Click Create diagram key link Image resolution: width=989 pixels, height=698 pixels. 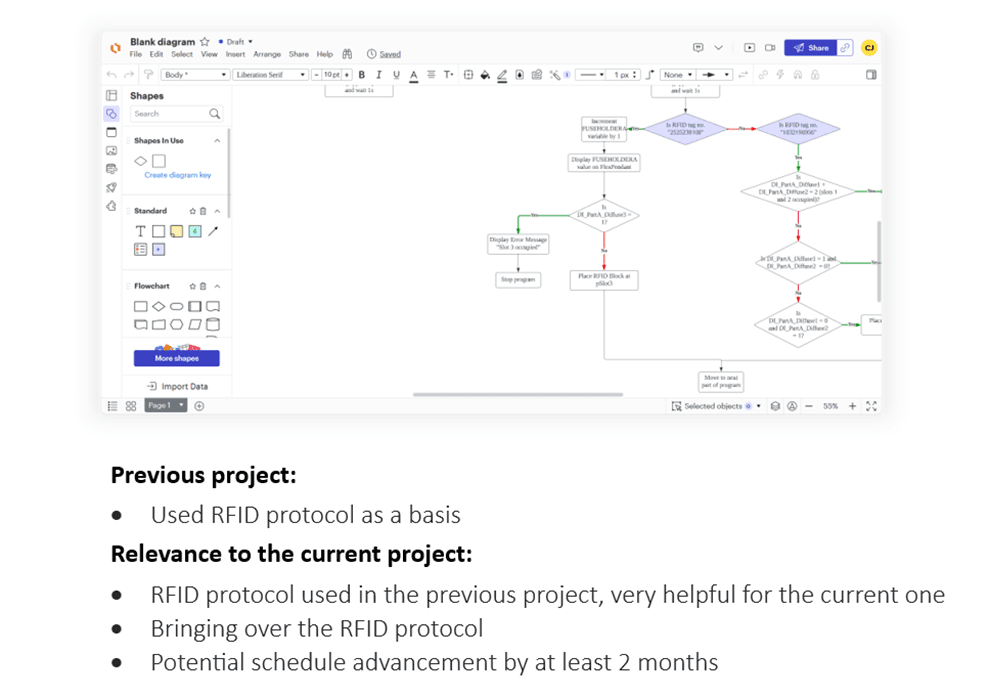(177, 175)
